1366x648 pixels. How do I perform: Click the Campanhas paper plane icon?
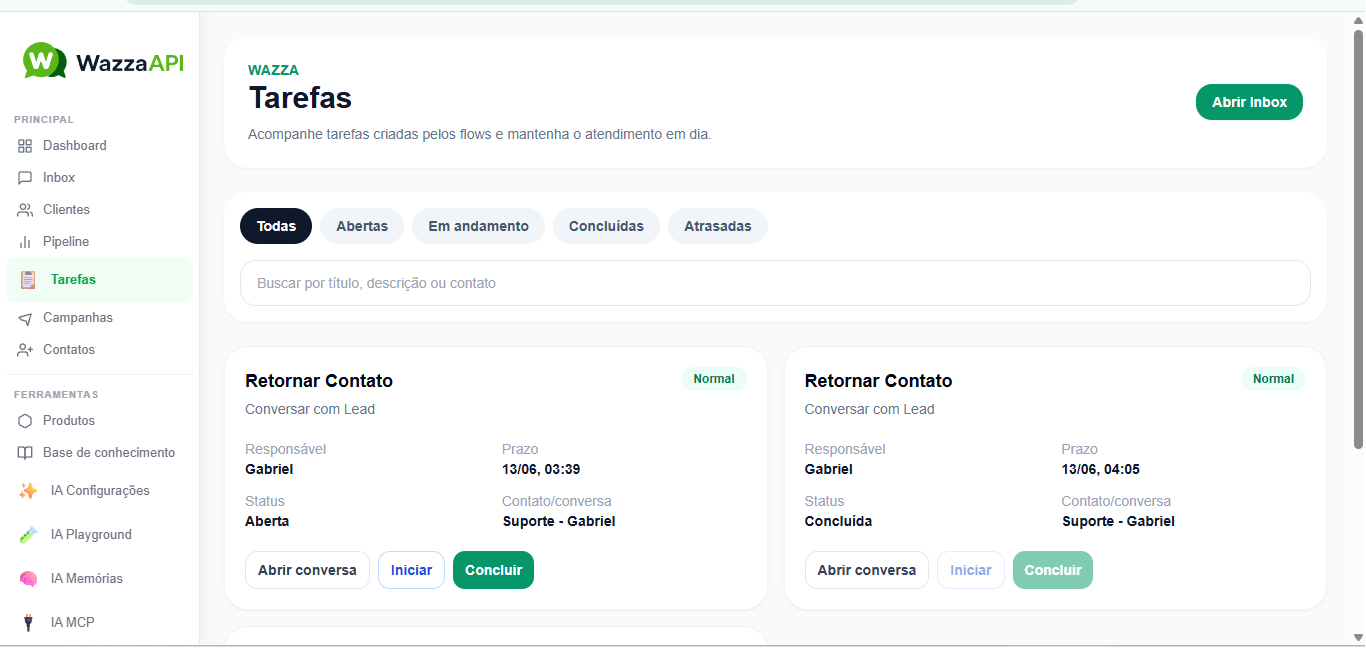[x=25, y=318]
